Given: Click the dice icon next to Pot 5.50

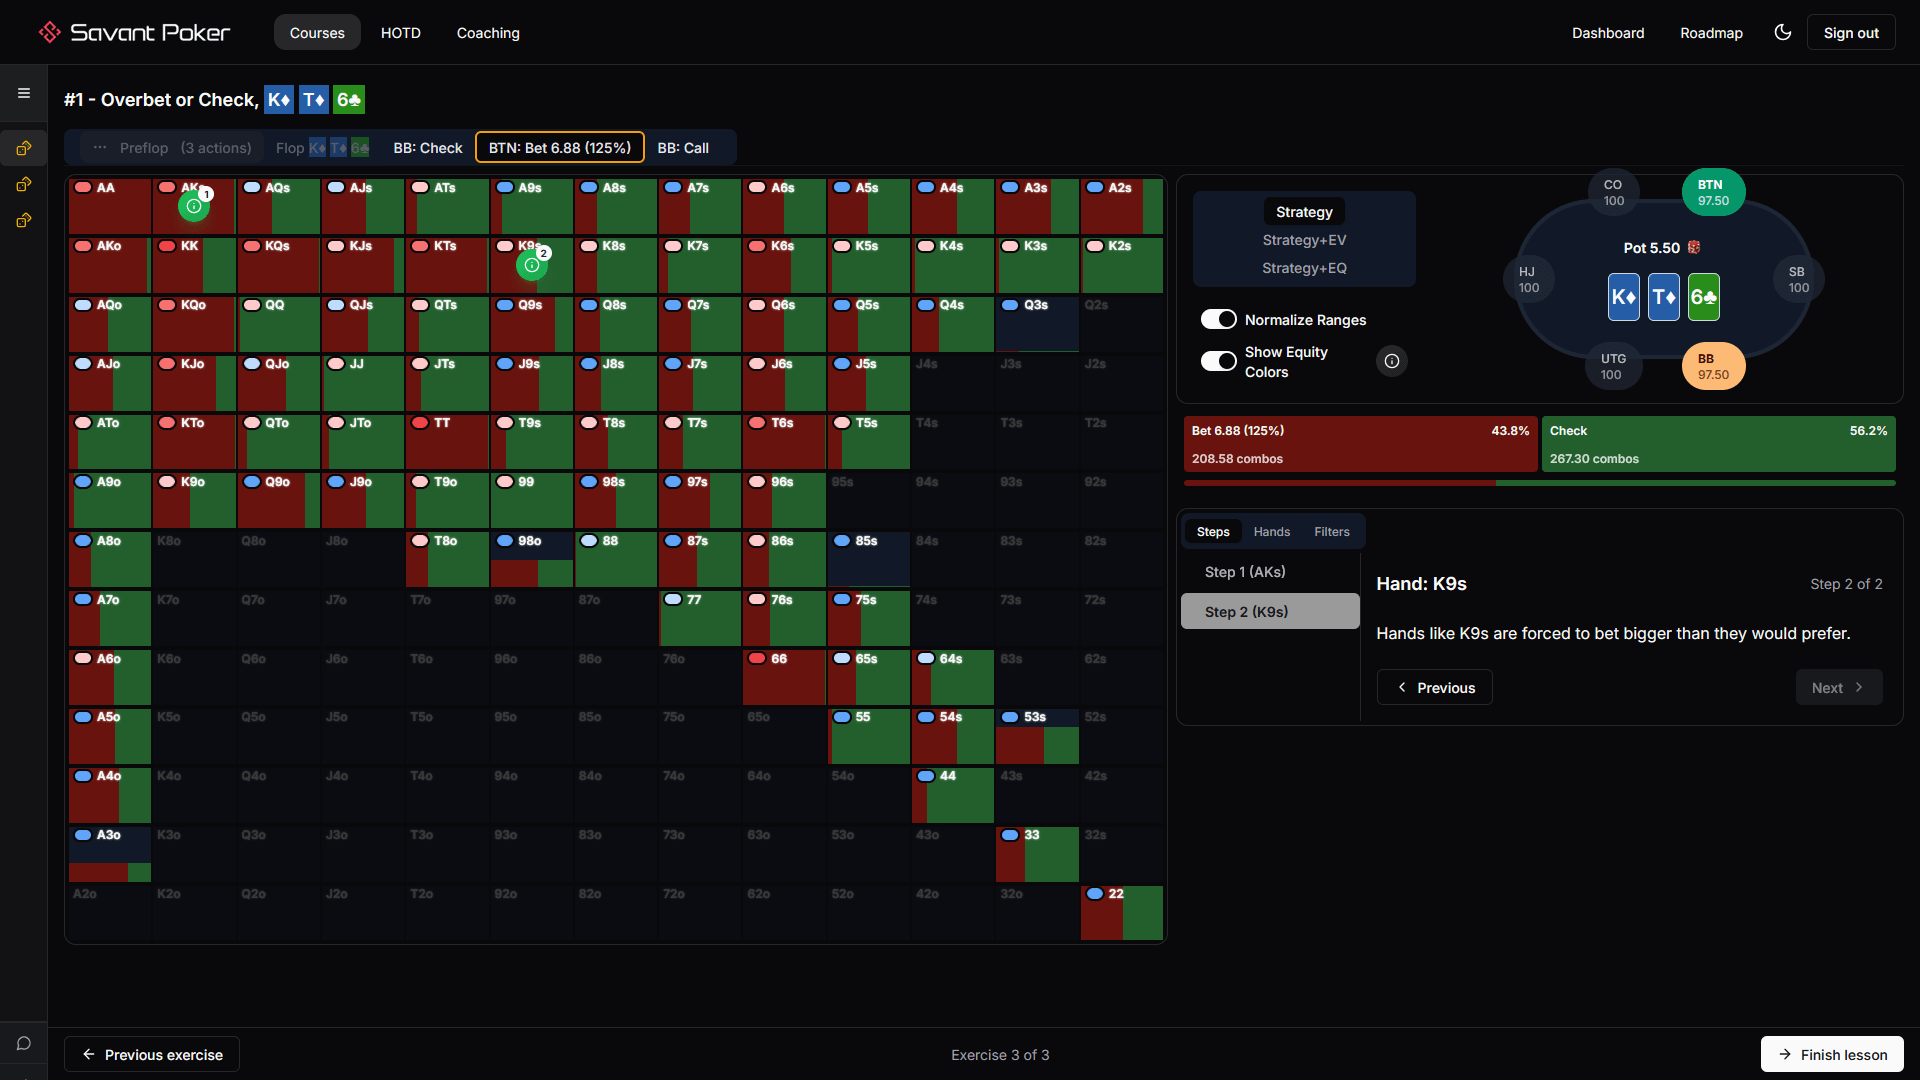Looking at the screenshot, I should pyautogui.click(x=1693, y=247).
